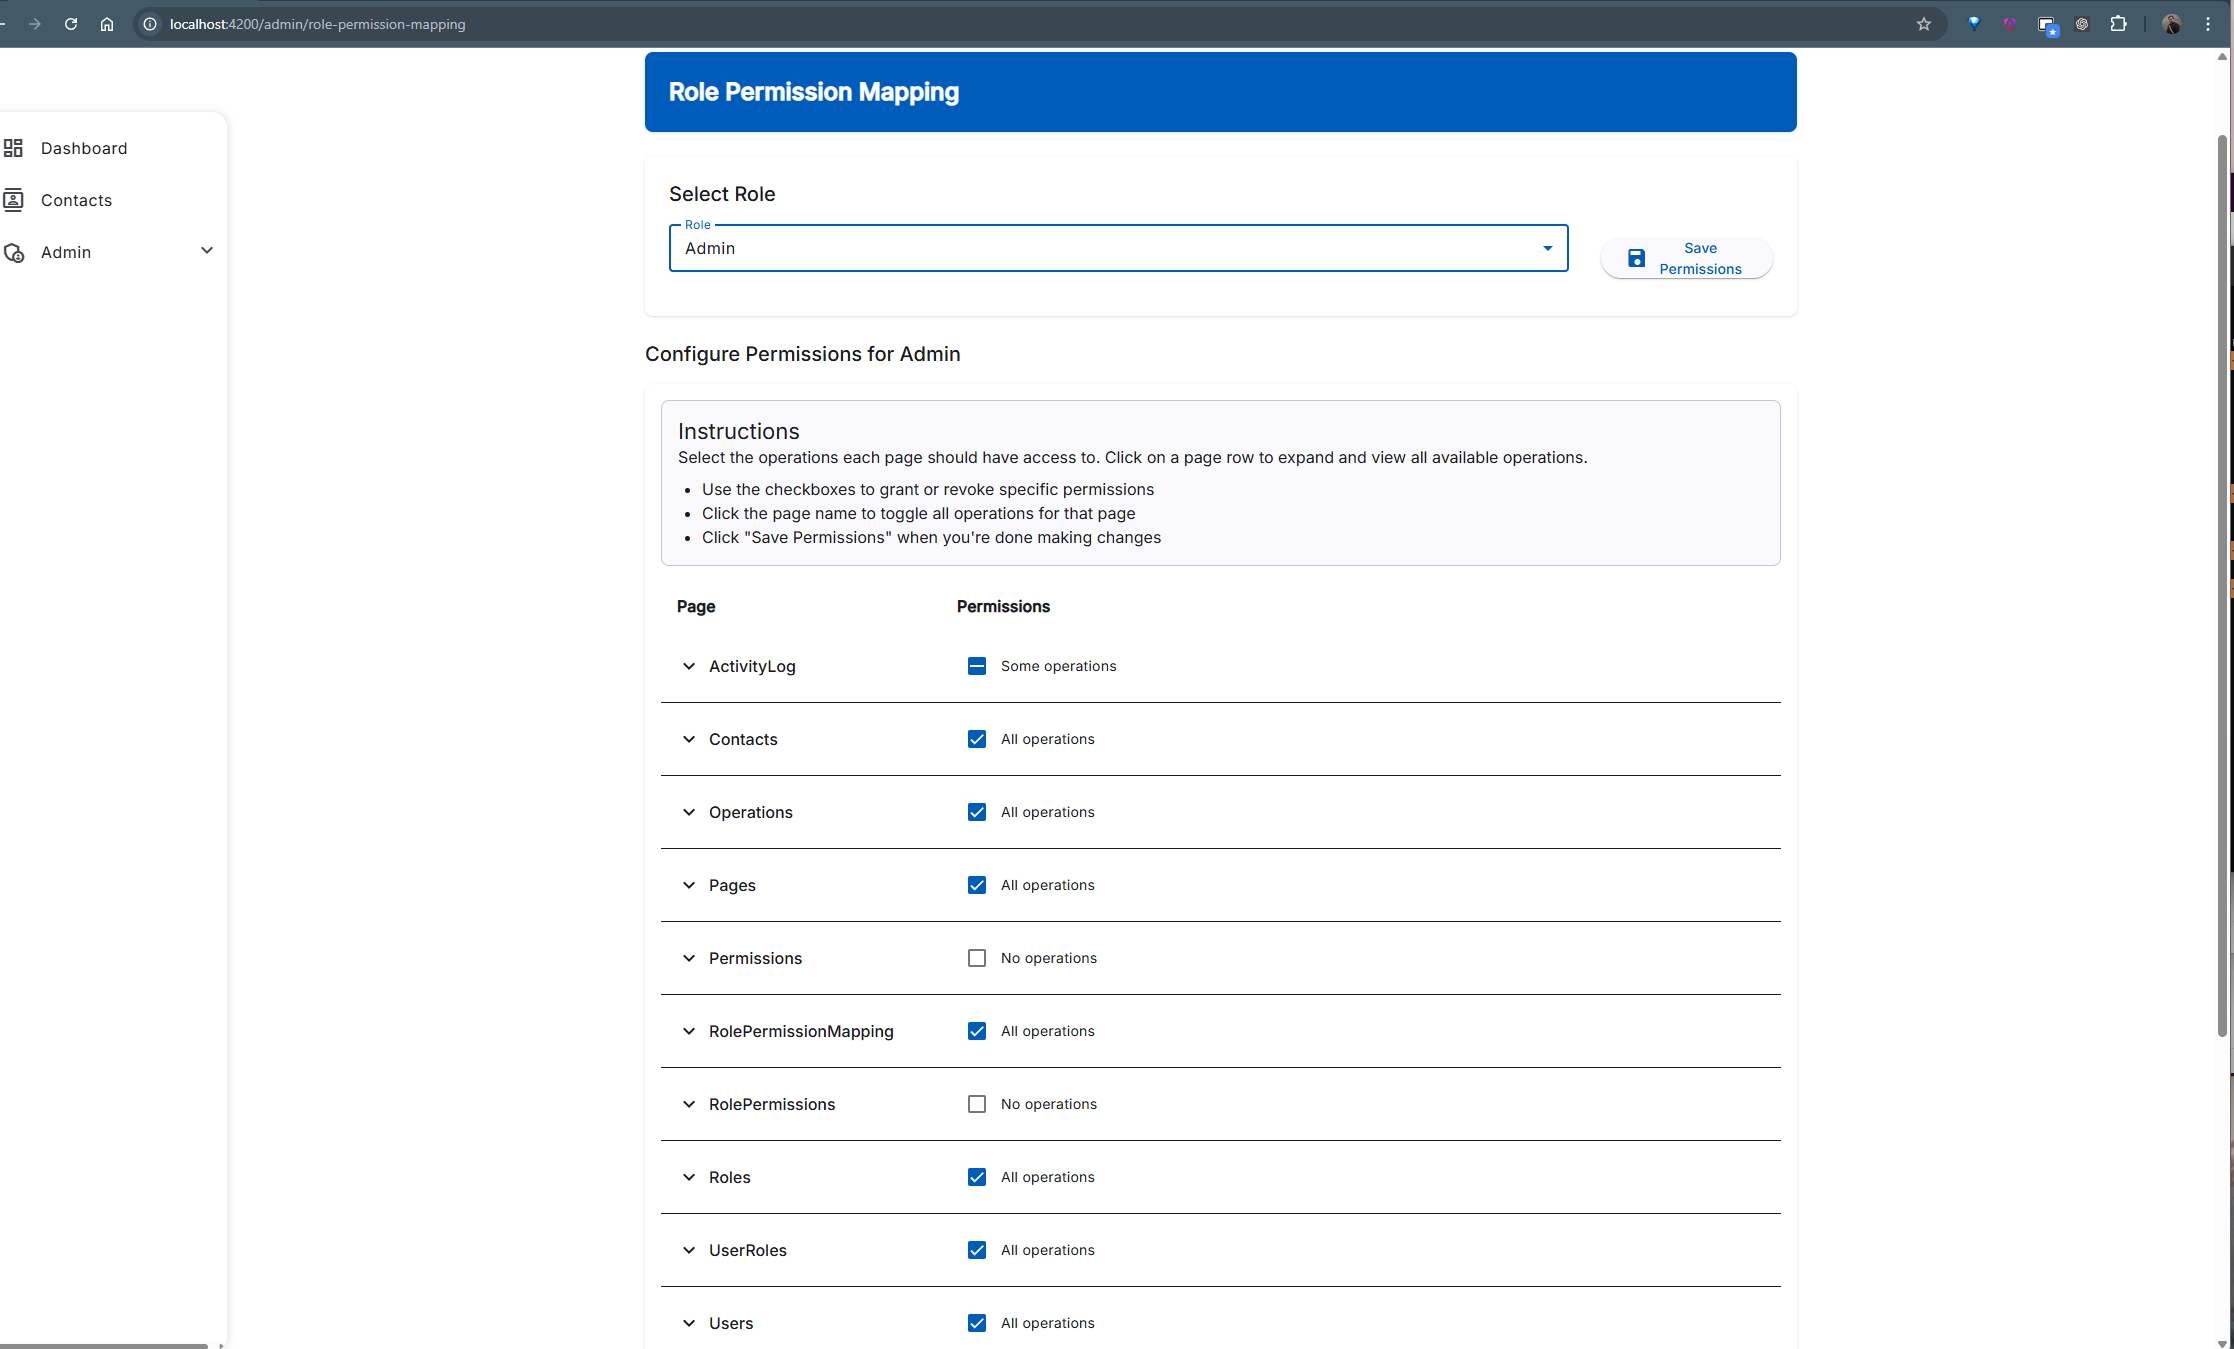Viewport: 2234px width, 1349px height.
Task: Open the Admin sidebar menu item
Action: pos(66,252)
